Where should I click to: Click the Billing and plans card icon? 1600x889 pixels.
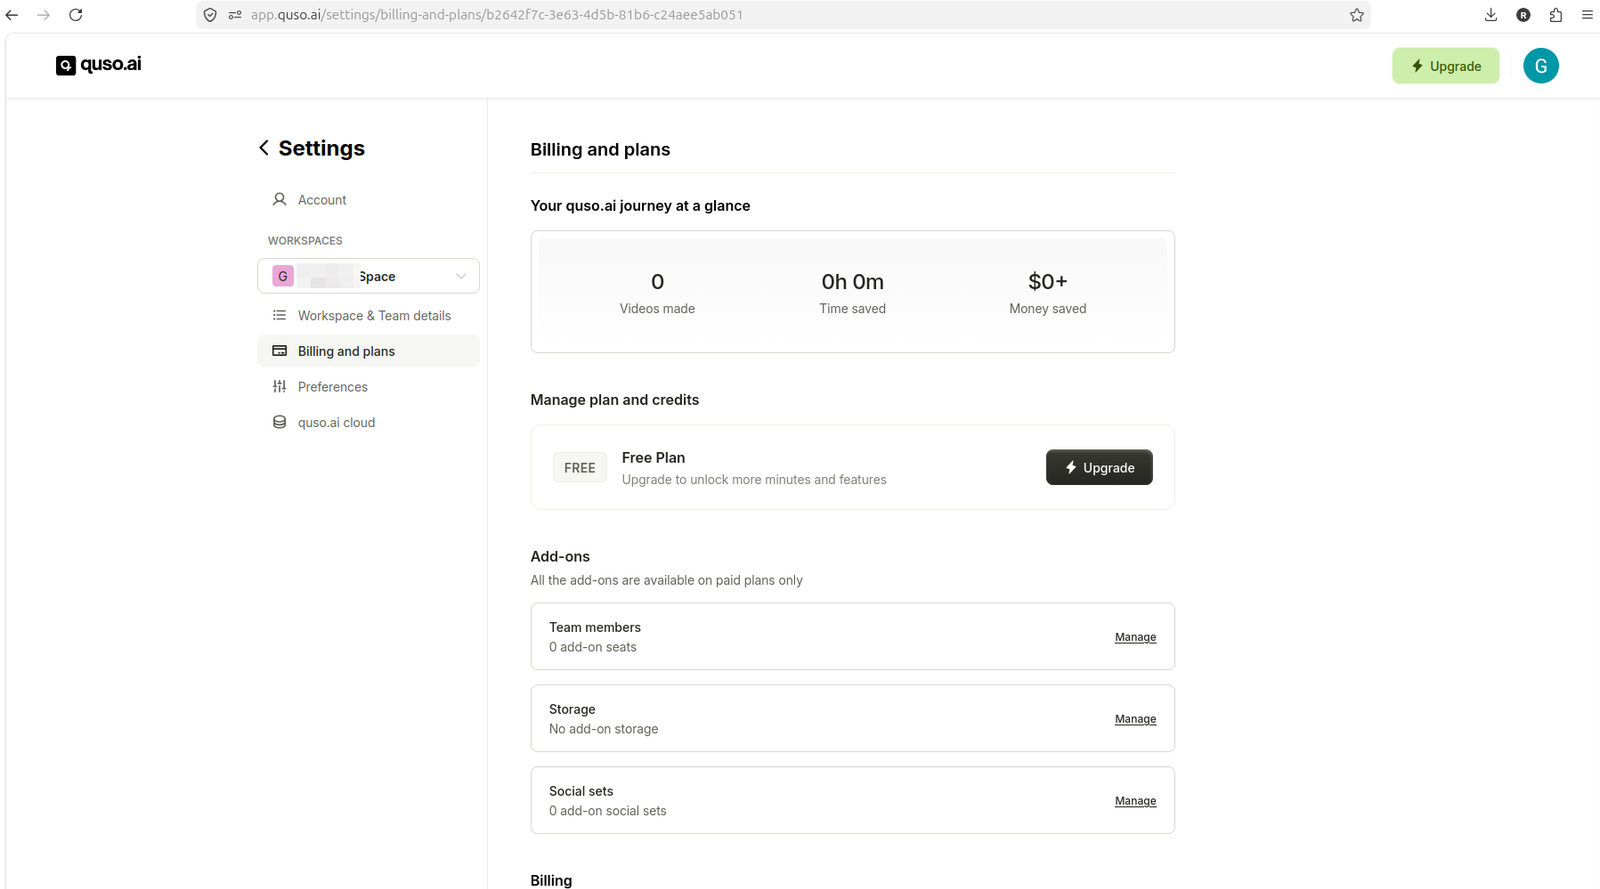(280, 351)
